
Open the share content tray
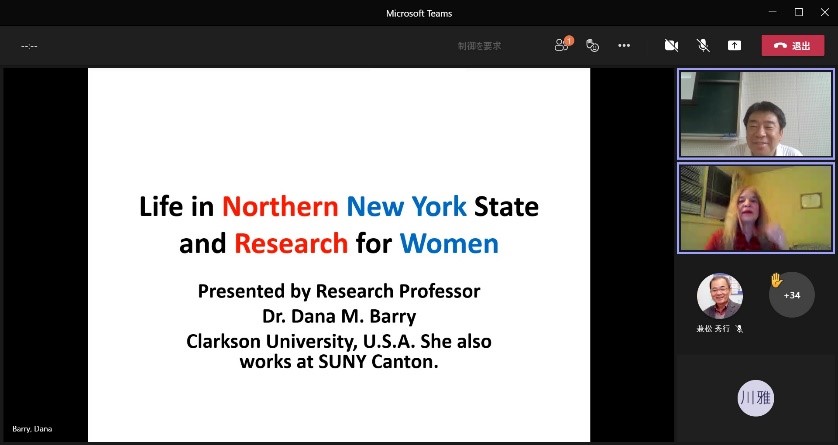coord(734,46)
